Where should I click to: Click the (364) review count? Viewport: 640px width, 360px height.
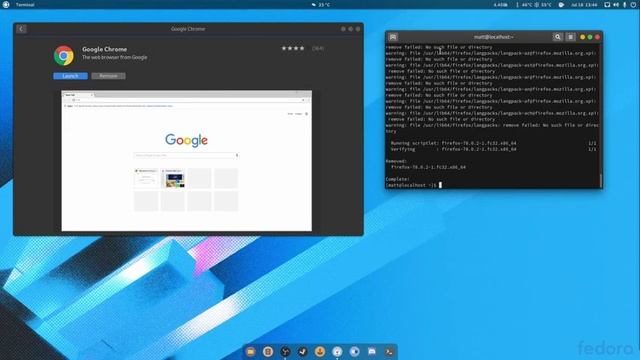(x=318, y=48)
